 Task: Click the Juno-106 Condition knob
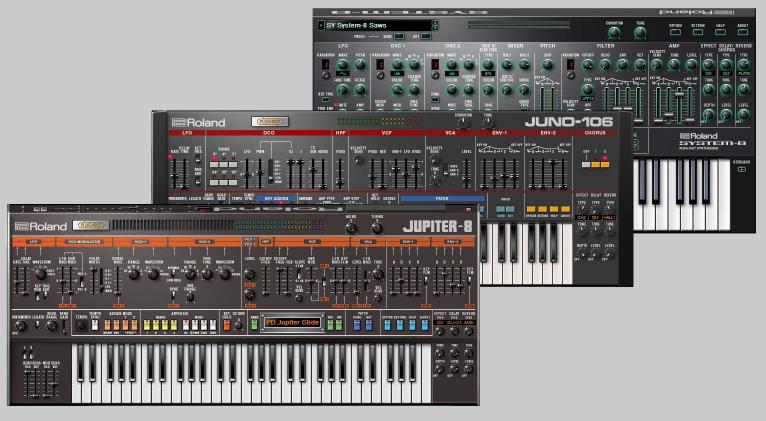coord(464,124)
